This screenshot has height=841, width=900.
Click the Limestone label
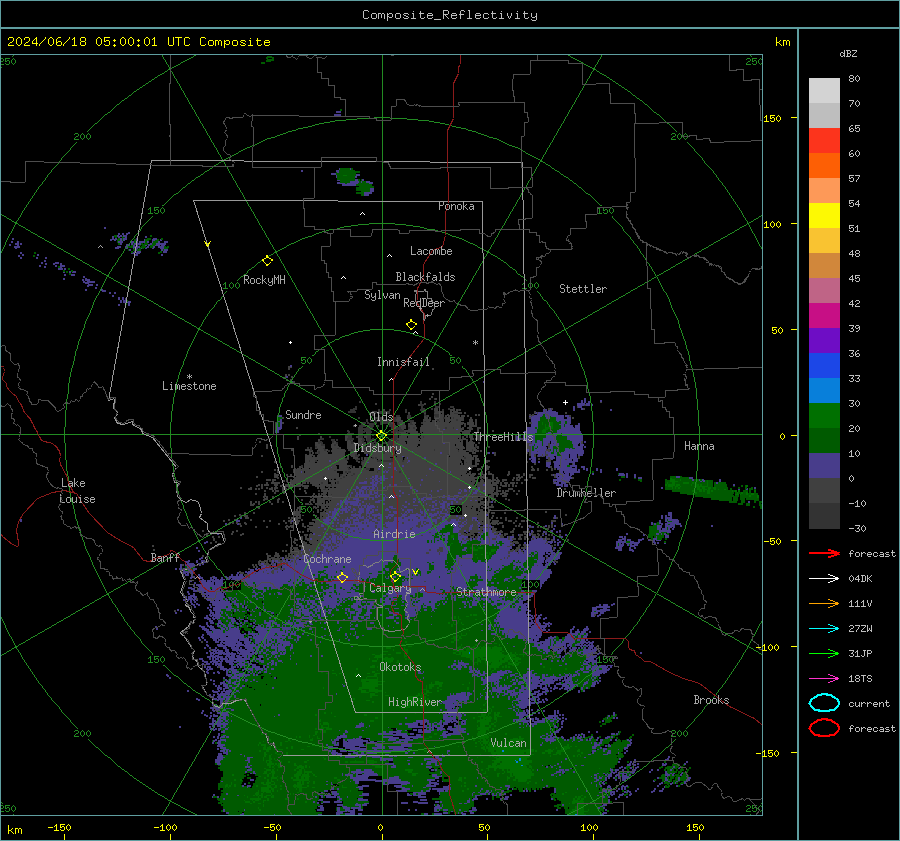click(x=189, y=386)
